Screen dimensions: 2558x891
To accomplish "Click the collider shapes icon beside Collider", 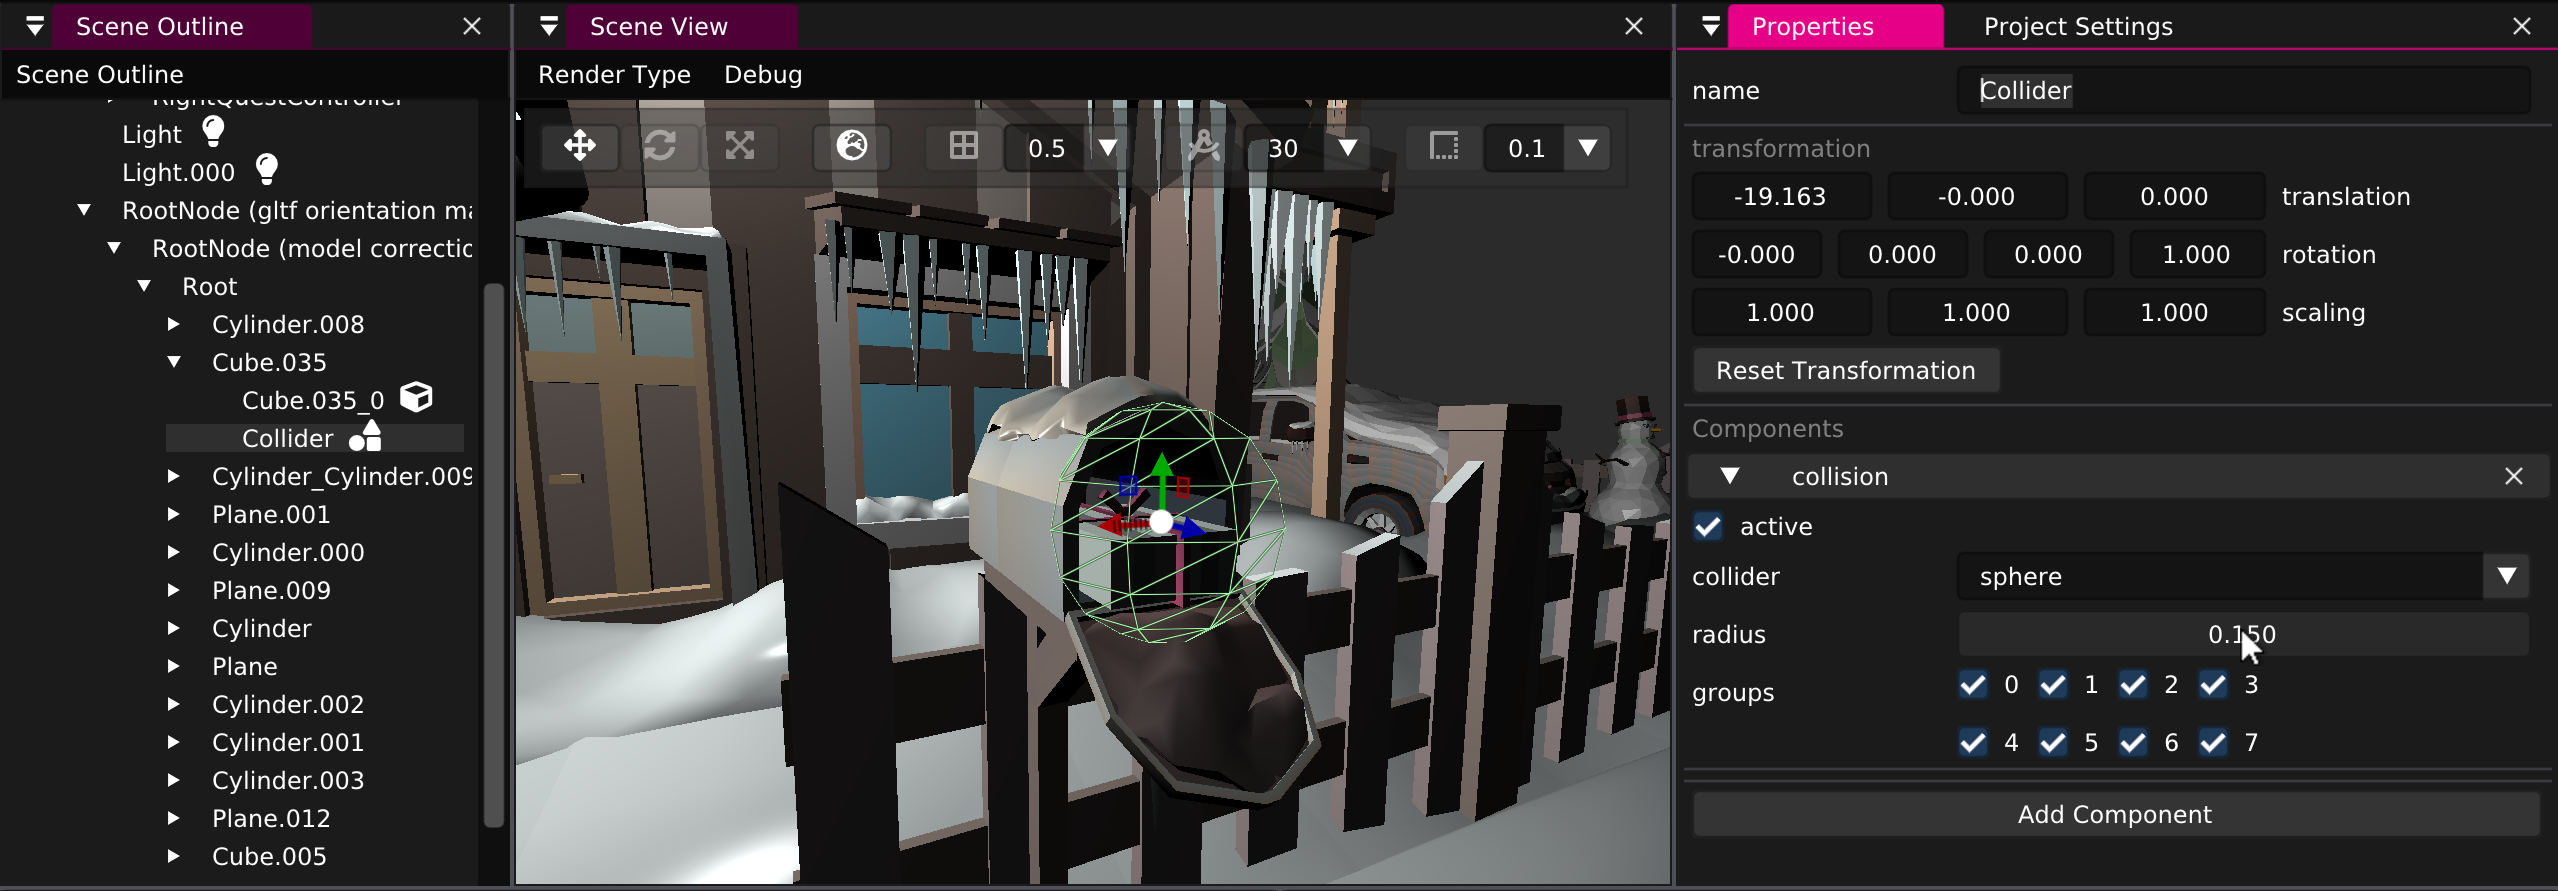I will point(366,436).
